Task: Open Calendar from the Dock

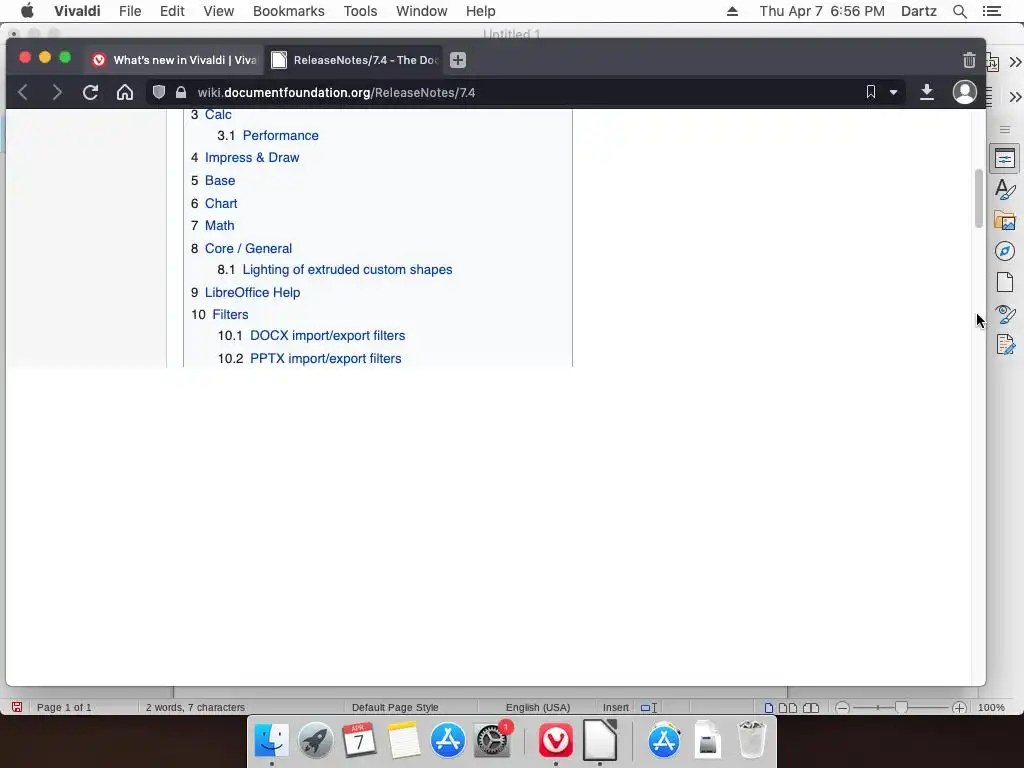Action: [x=359, y=741]
